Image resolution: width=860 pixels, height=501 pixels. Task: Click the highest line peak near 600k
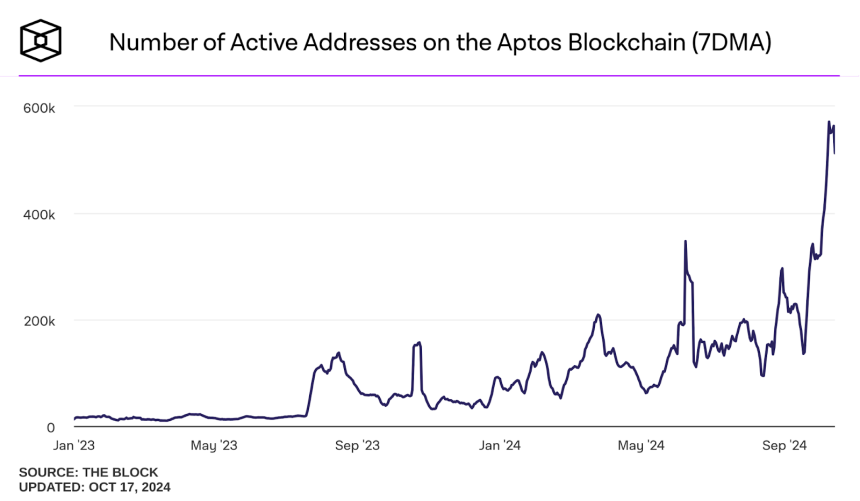tap(829, 122)
